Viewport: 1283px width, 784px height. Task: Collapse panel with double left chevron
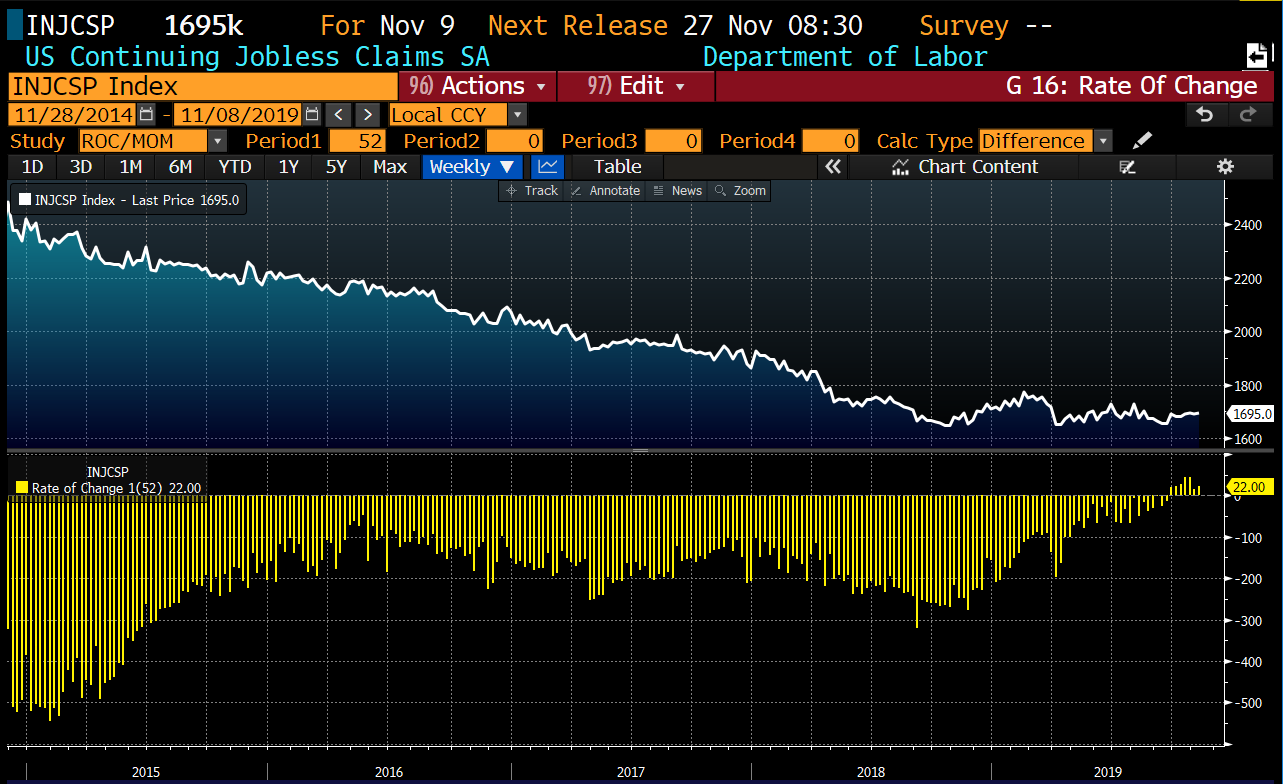833,167
